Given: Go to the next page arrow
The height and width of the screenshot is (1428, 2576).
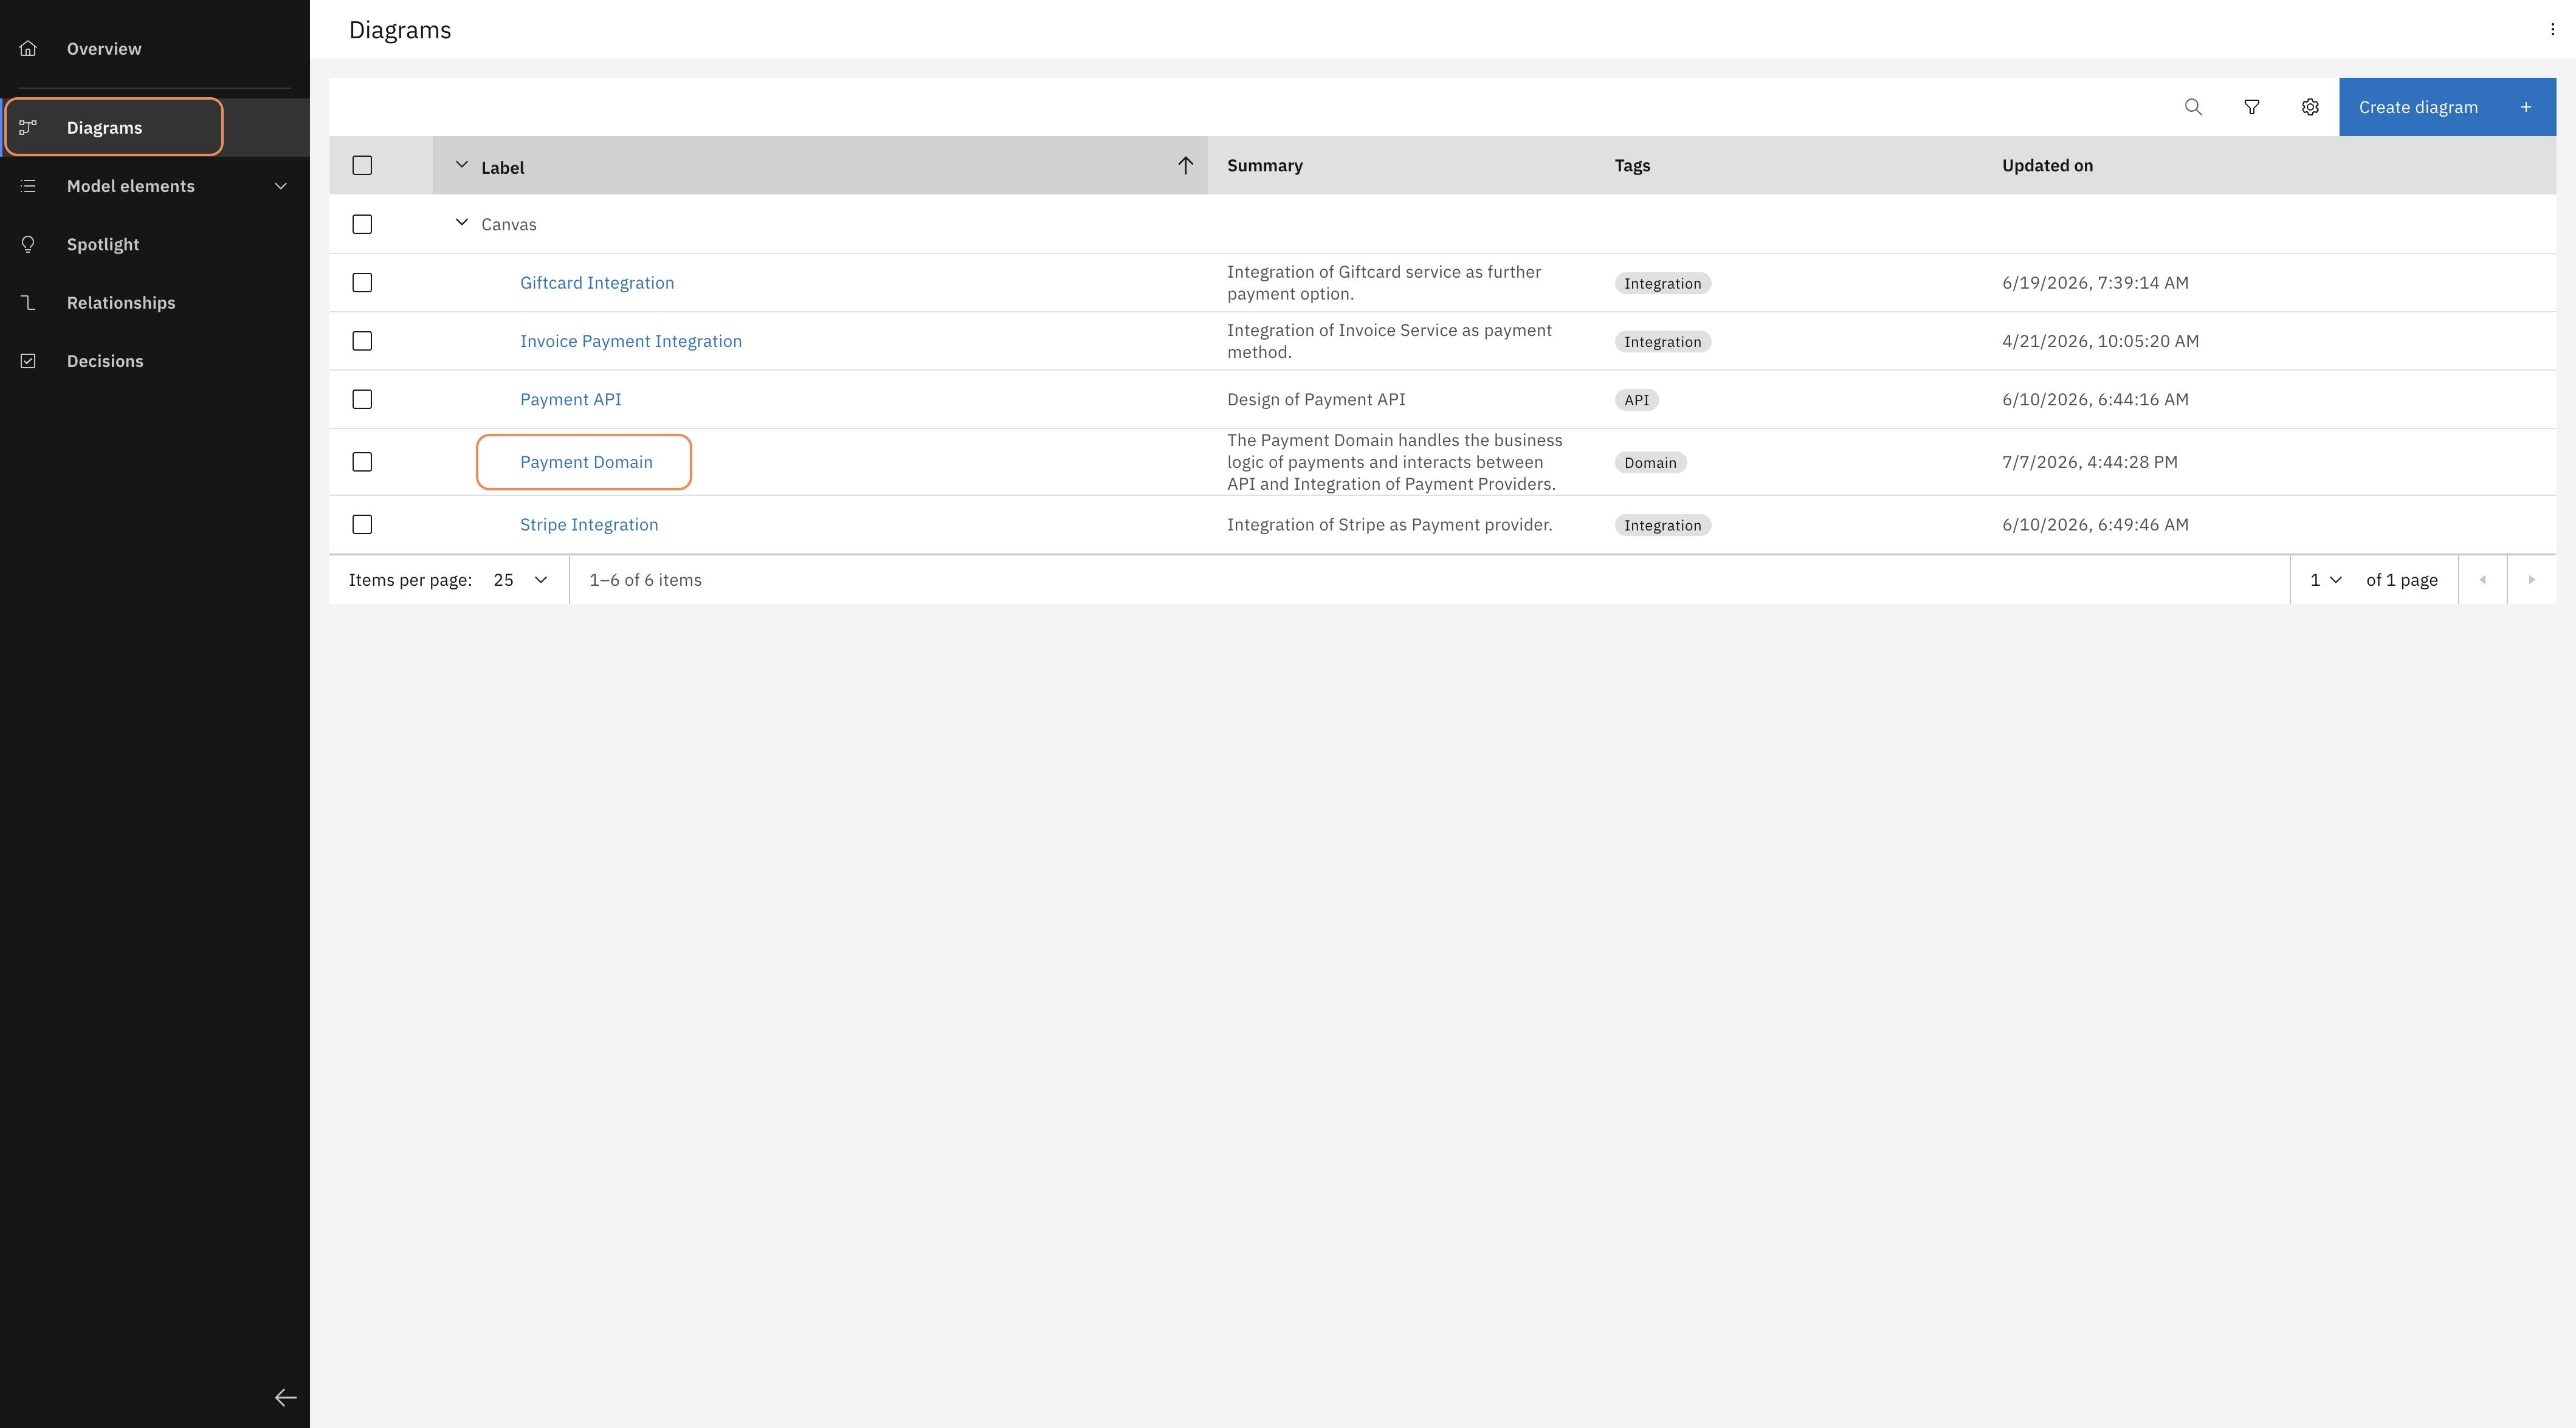Looking at the screenshot, I should (x=2531, y=580).
